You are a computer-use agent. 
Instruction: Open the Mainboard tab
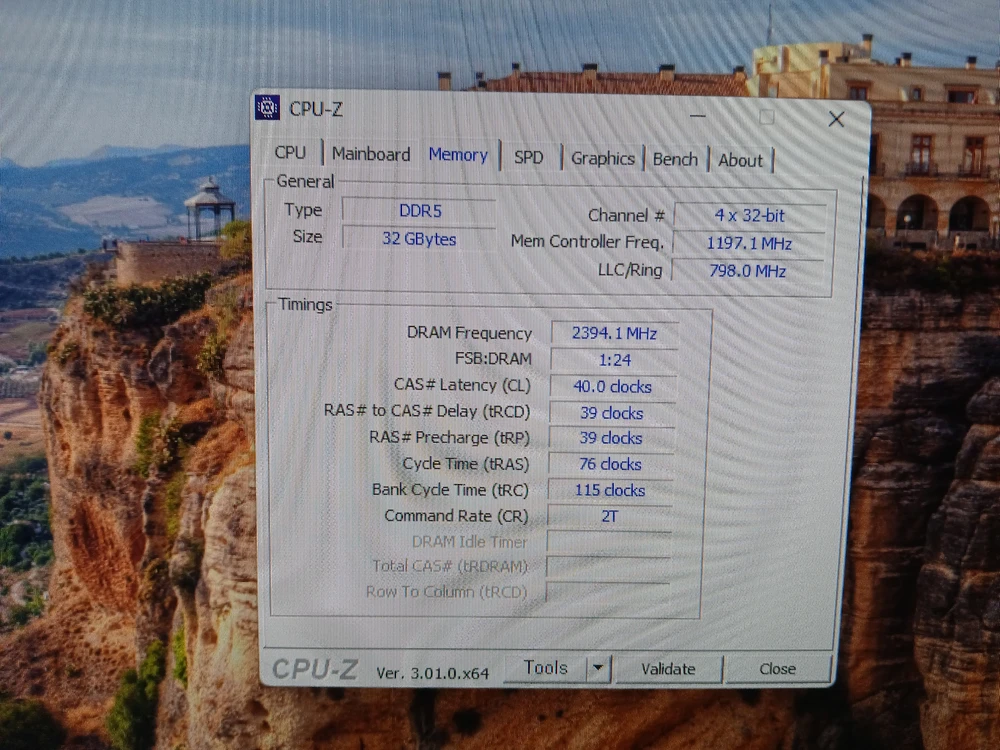pos(371,154)
